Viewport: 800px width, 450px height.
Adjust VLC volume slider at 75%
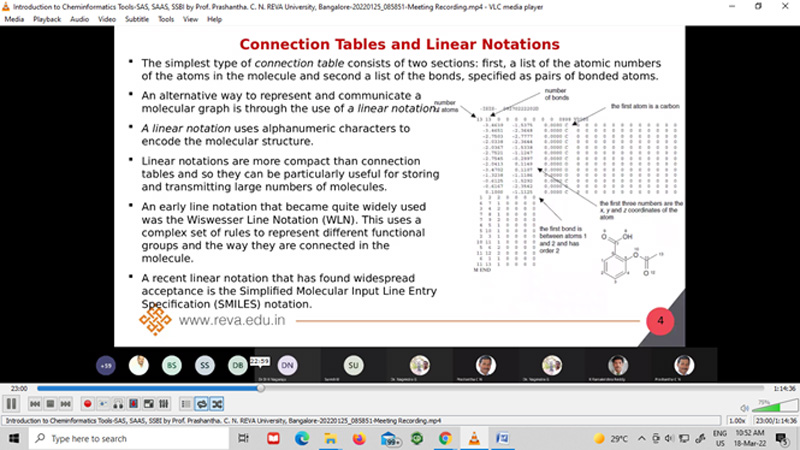point(775,406)
